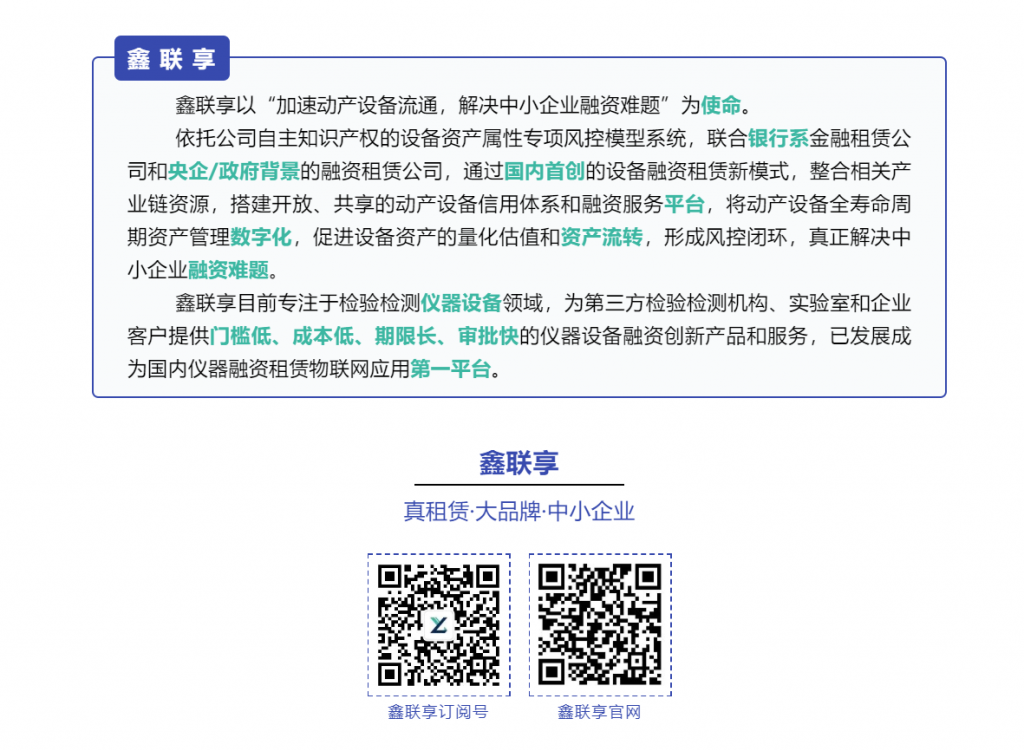
Task: Click the 鑫联享订阅号 caption
Action: (x=438, y=712)
